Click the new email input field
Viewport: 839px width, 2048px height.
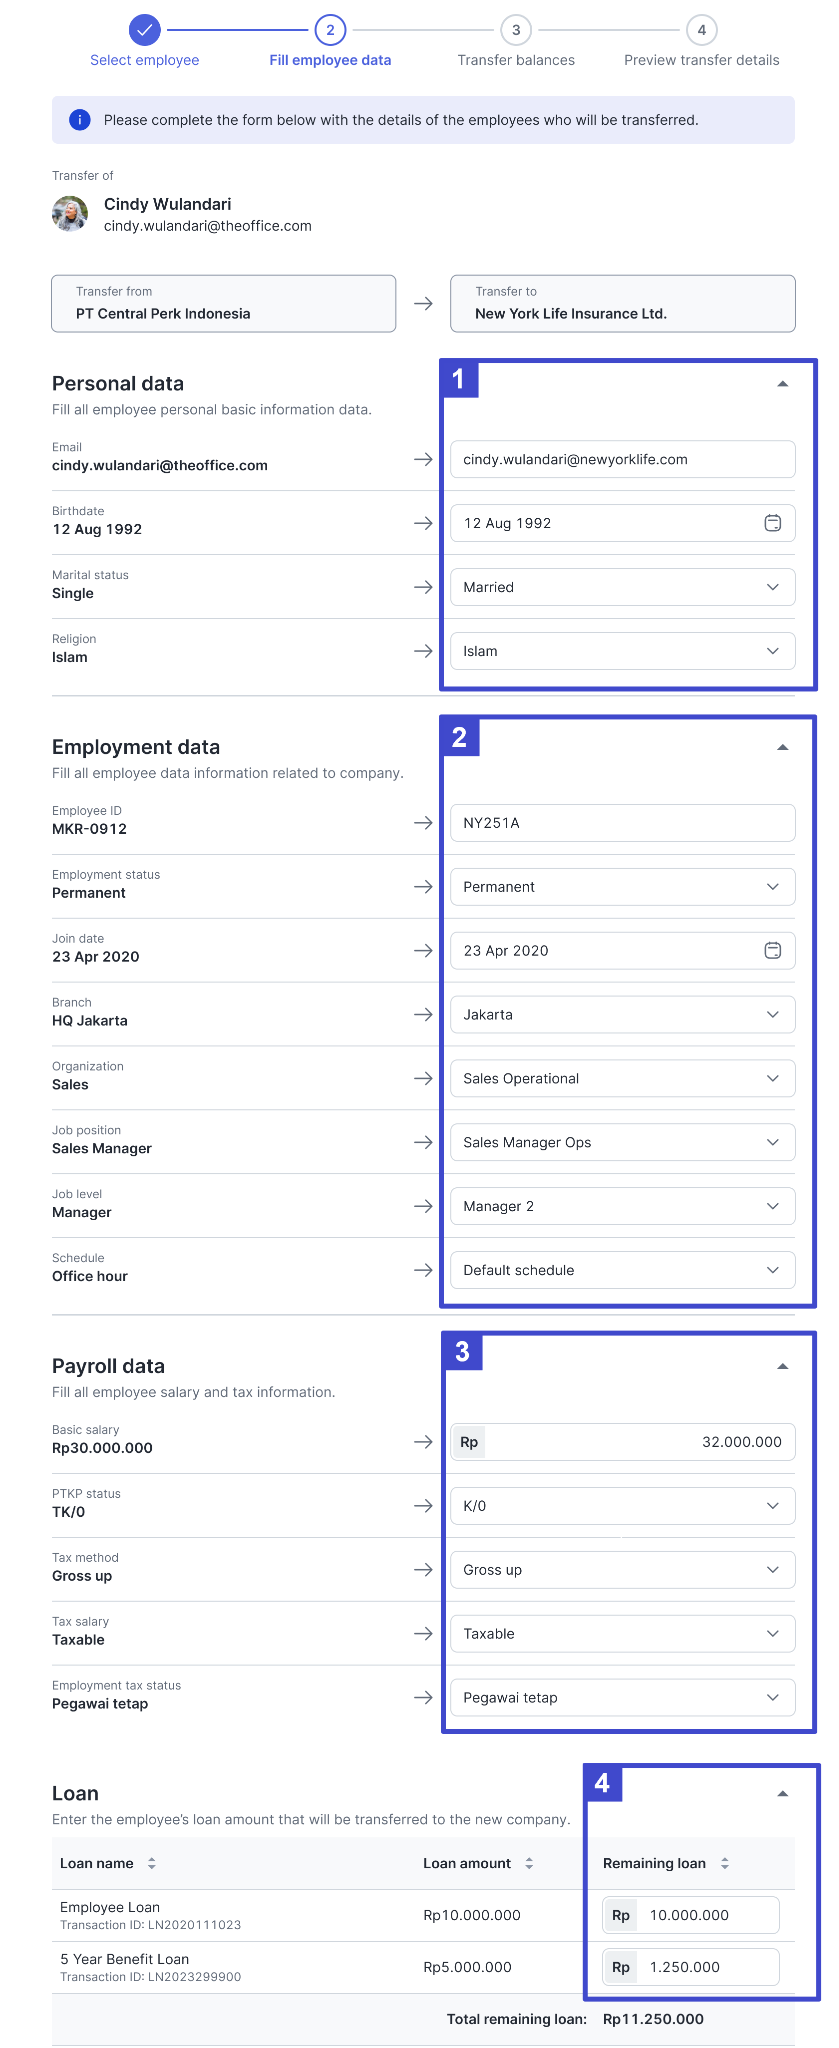click(623, 459)
